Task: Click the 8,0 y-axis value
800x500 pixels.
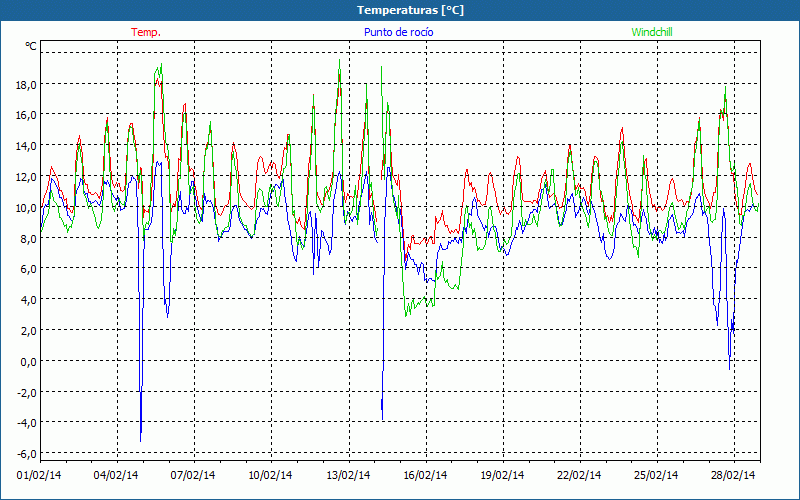Action: coord(29,239)
